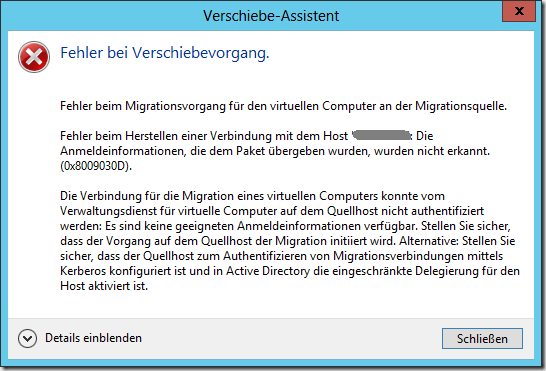Click the greyed-out redacted host name

pos(381,135)
